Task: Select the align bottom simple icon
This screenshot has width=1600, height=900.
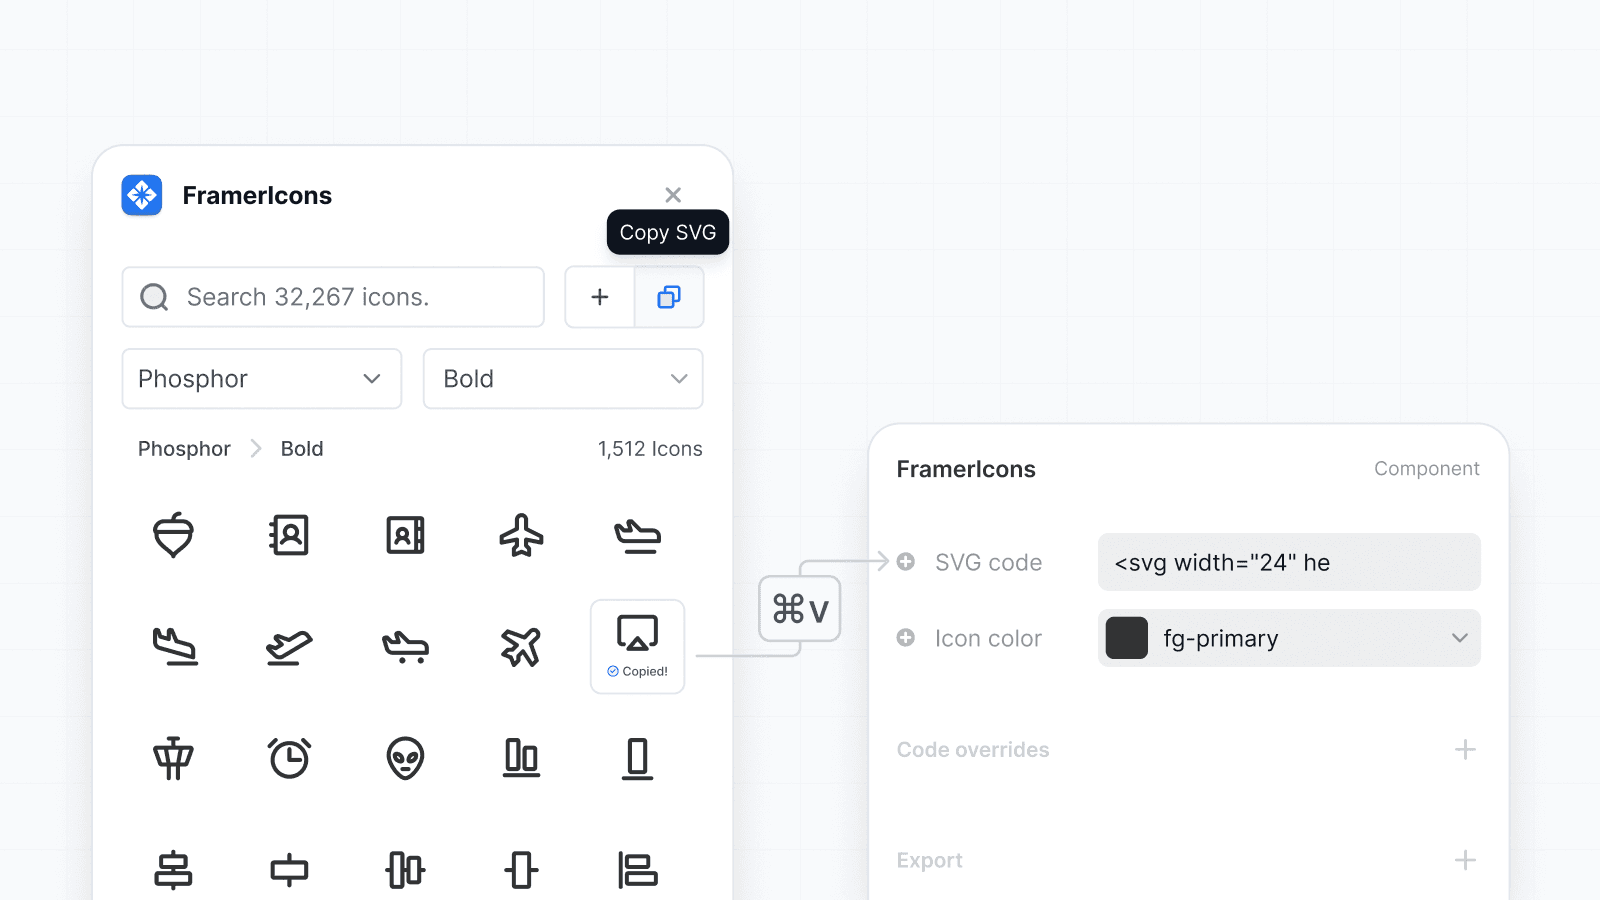Action: tap(637, 758)
